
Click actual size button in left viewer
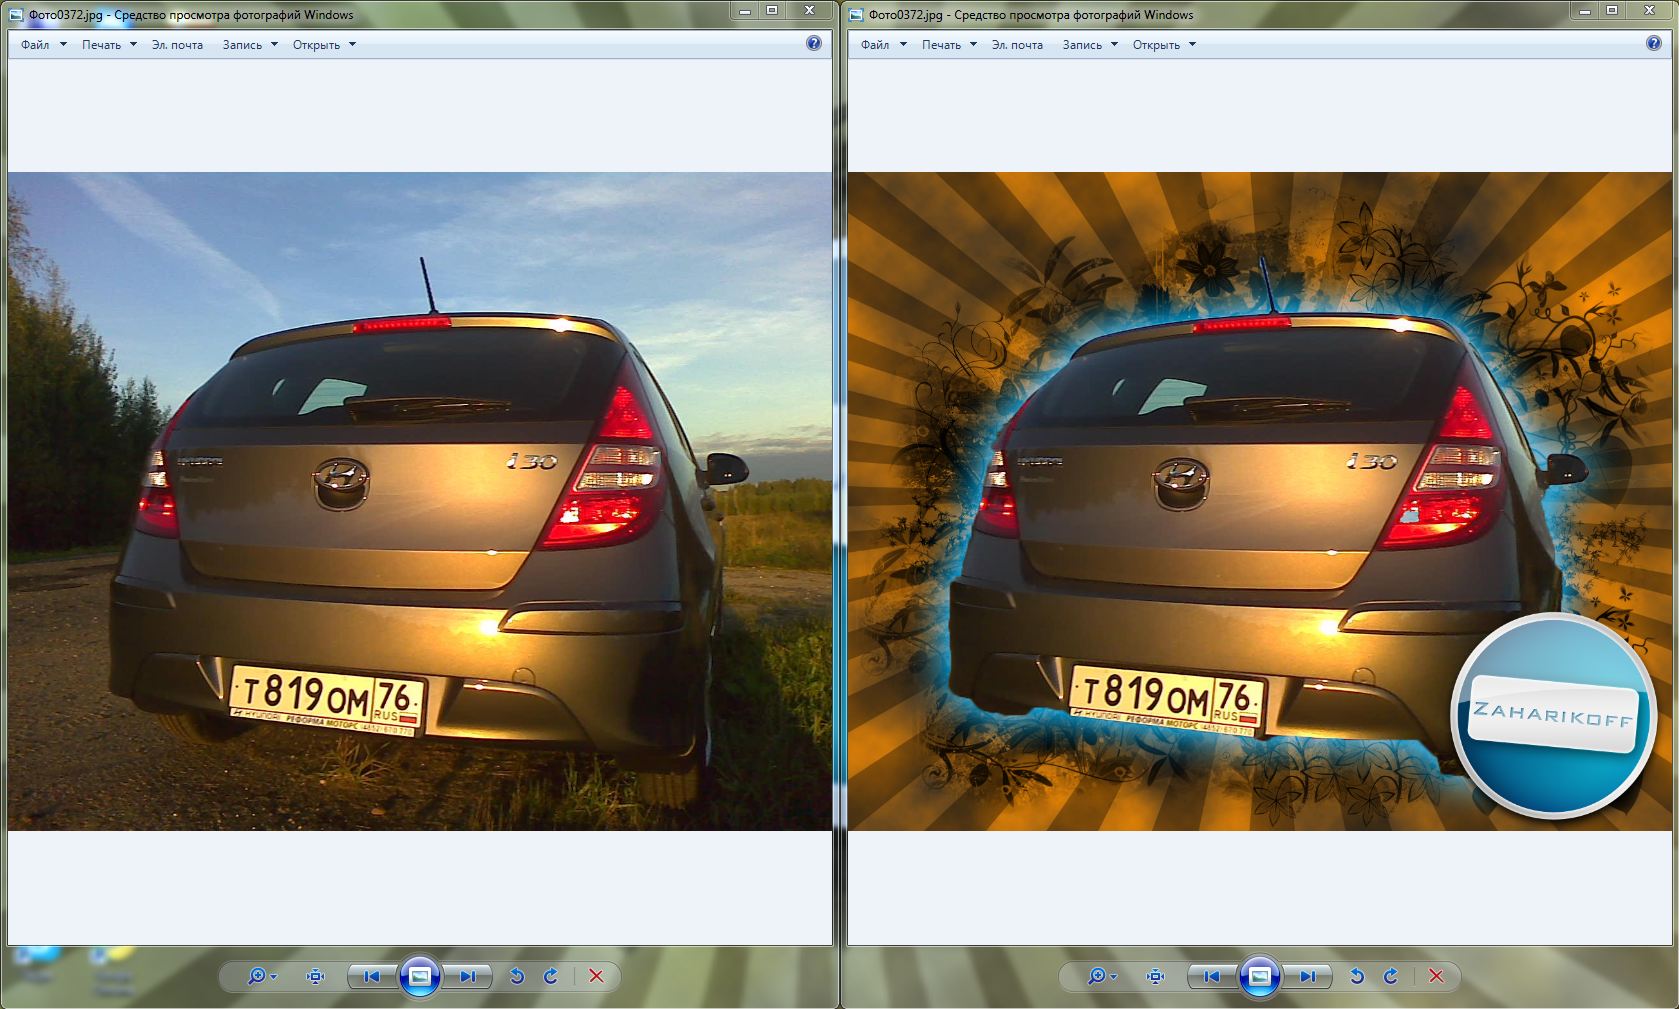315,976
